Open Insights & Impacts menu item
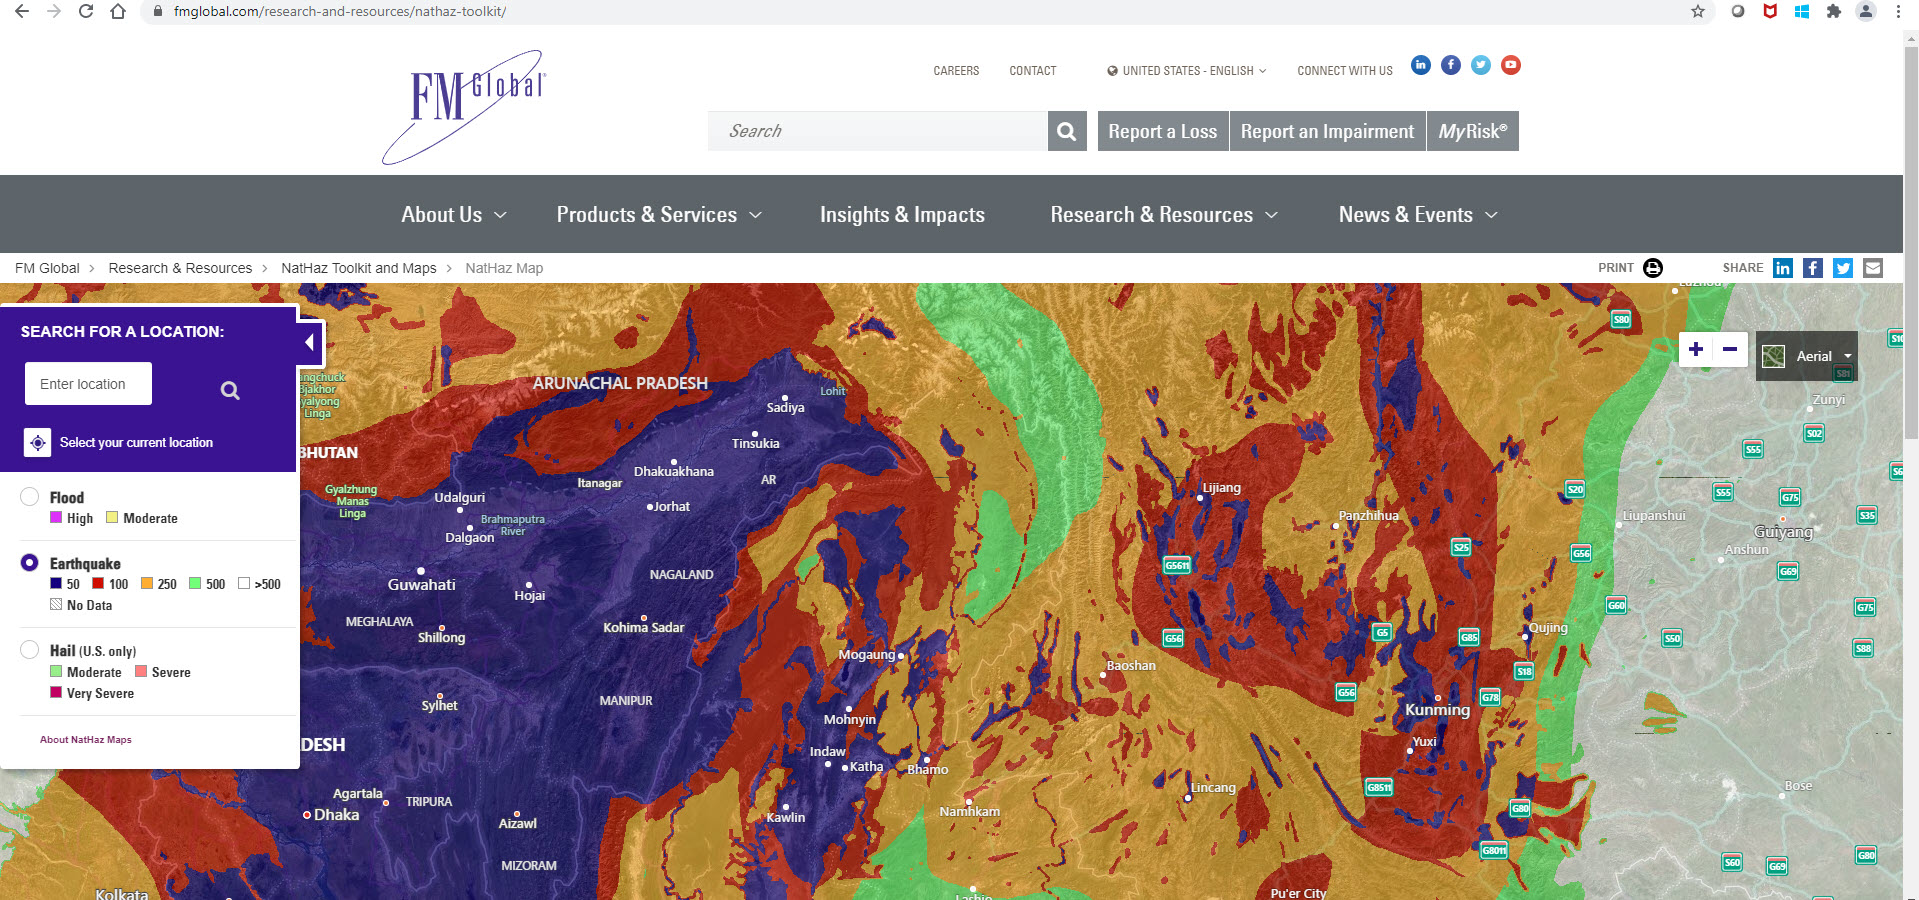Image resolution: width=1919 pixels, height=900 pixels. tap(902, 215)
